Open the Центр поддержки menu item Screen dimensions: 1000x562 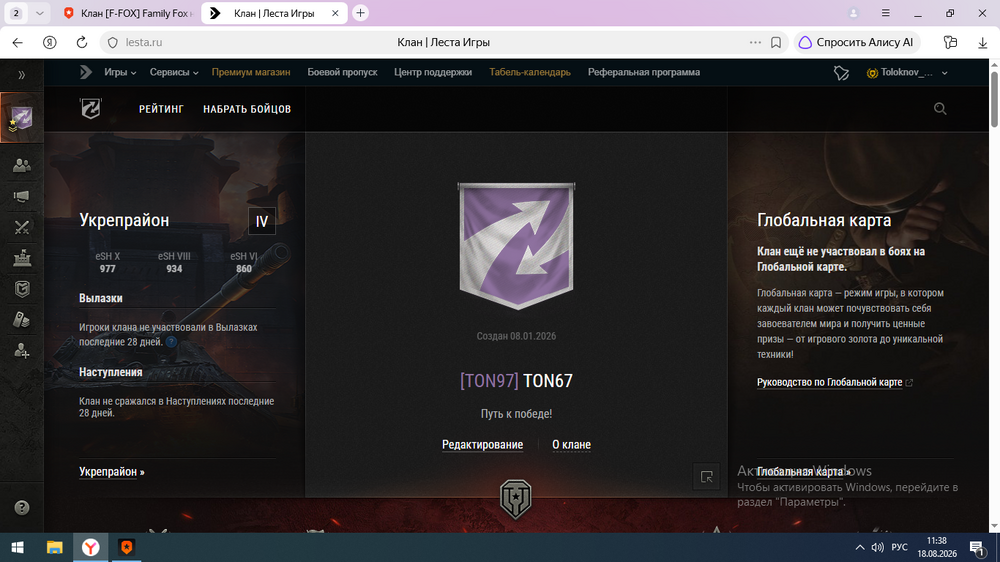433,72
